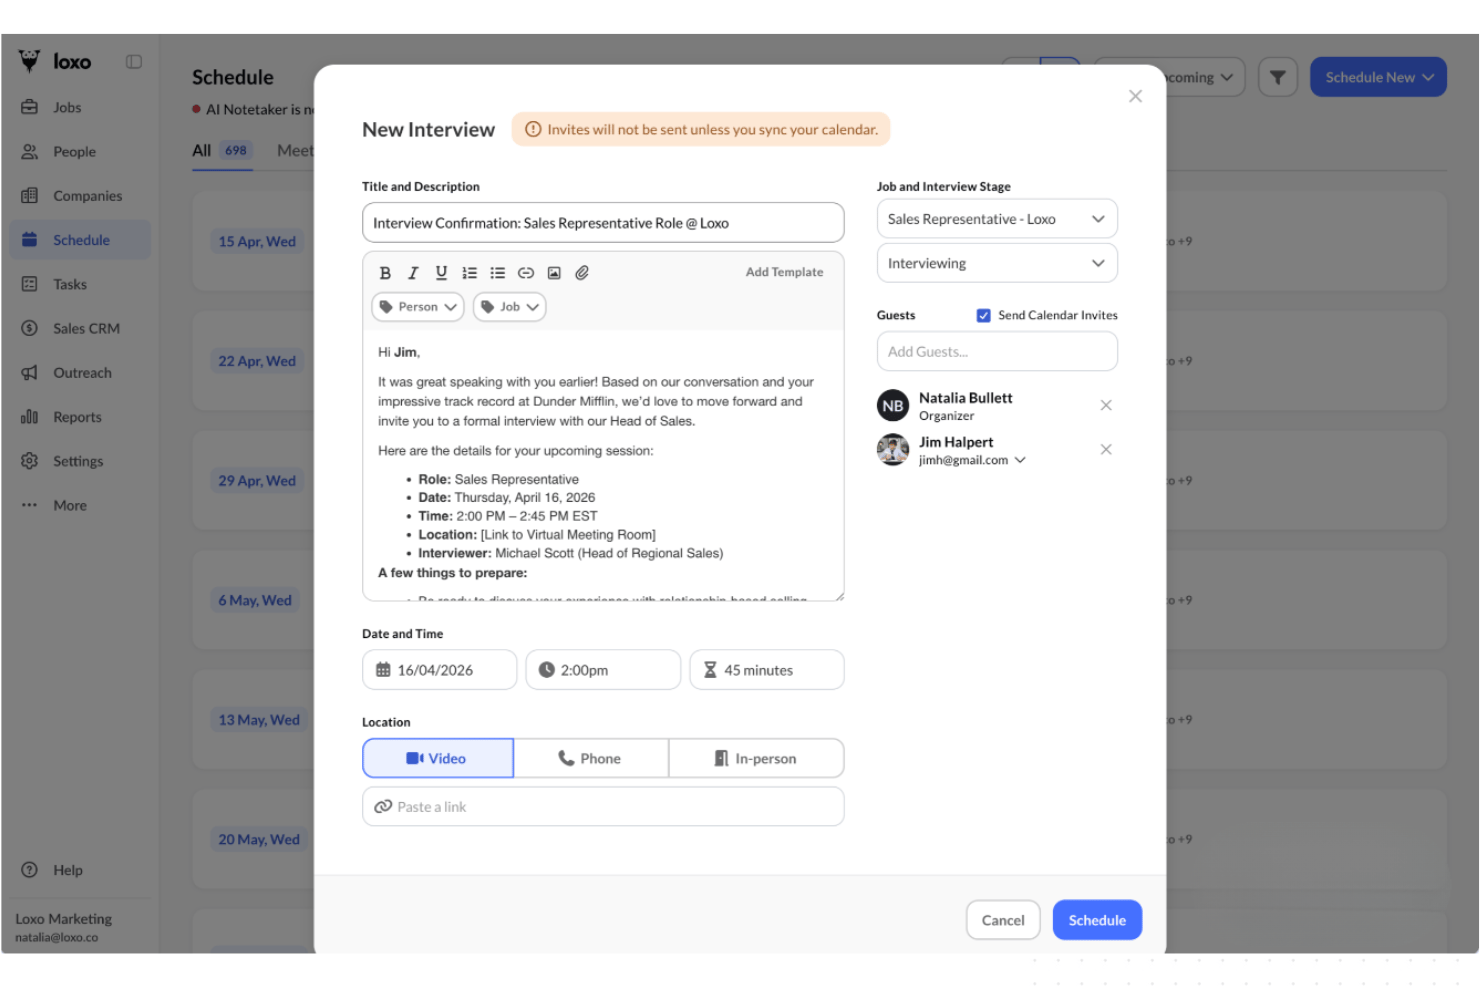
Task: Switch to All tab
Action: click(x=222, y=150)
